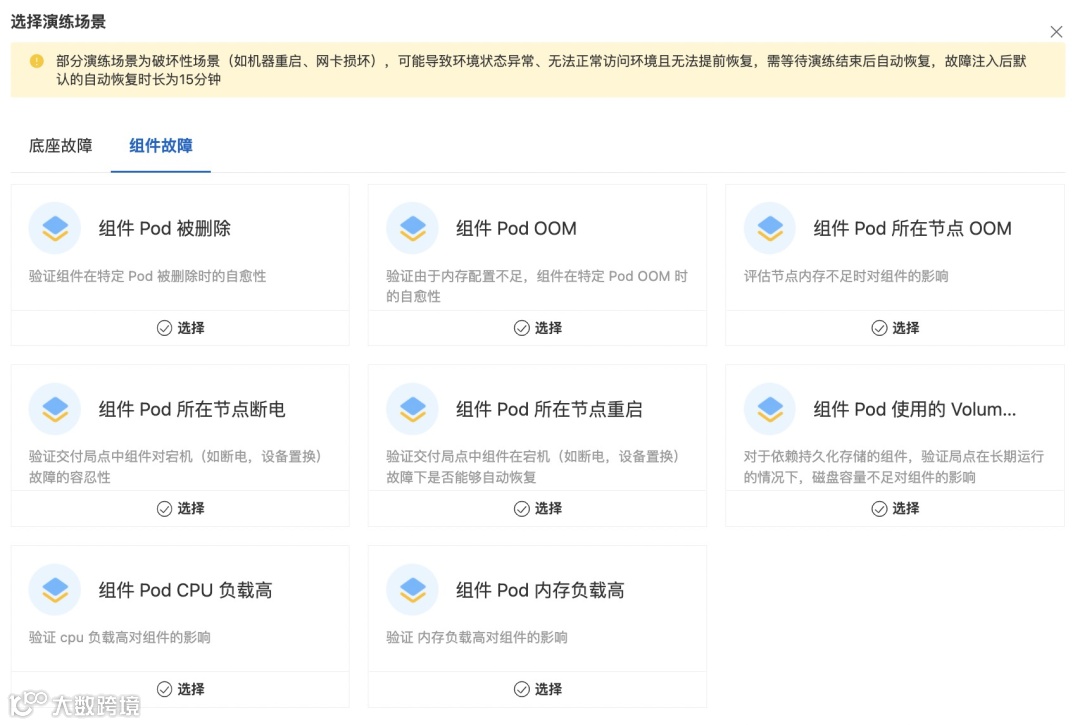Click the 组件 Pod CPU 负载高 icon
The height and width of the screenshot is (725, 1080).
pos(54,590)
